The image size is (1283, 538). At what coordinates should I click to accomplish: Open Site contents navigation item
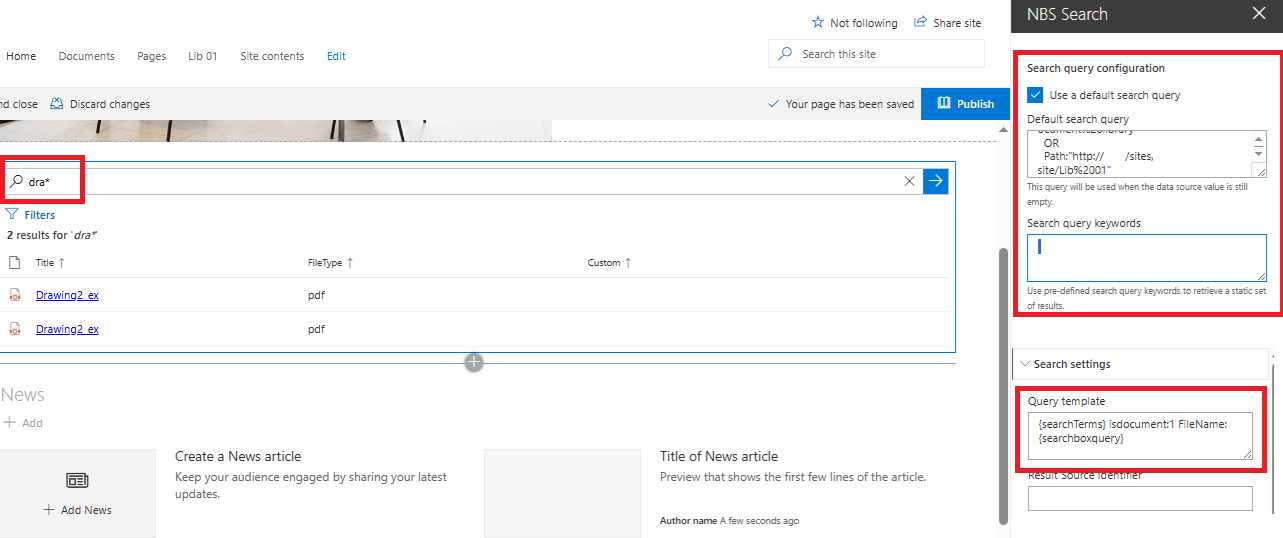pos(272,56)
